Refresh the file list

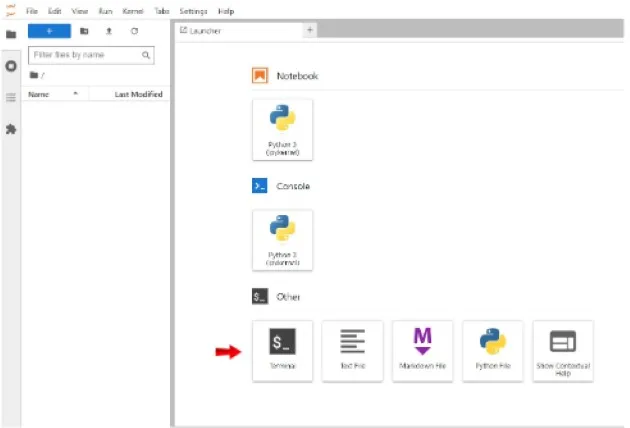click(x=135, y=31)
